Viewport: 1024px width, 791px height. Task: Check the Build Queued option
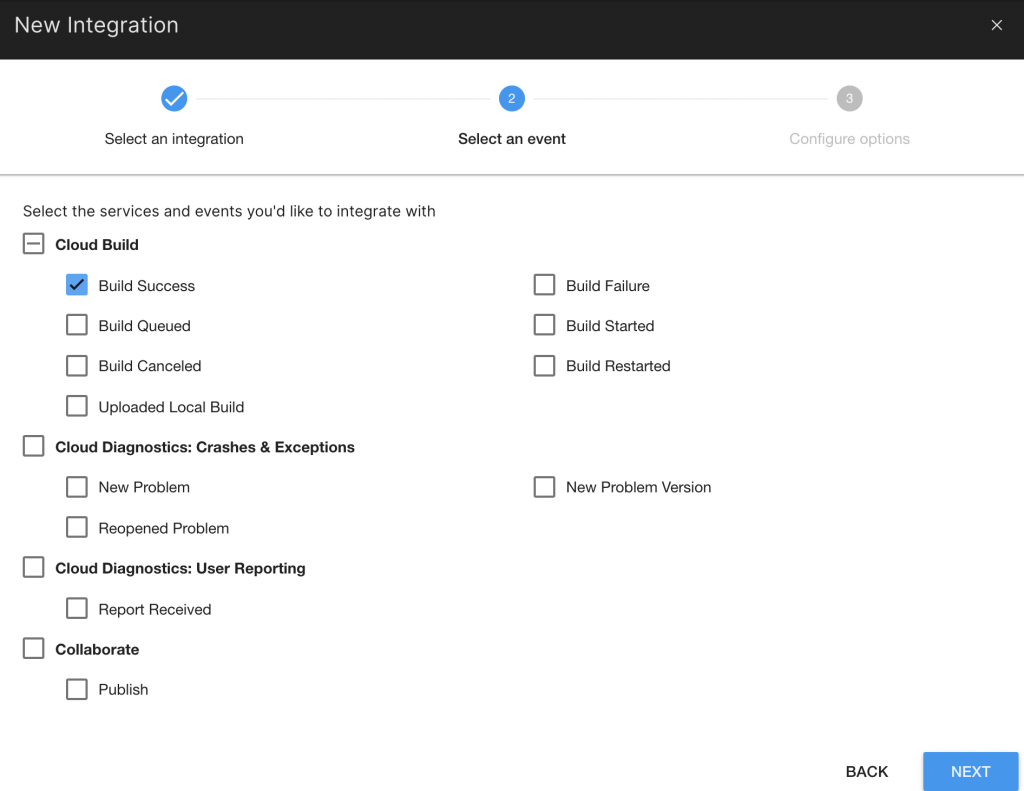[x=77, y=325]
